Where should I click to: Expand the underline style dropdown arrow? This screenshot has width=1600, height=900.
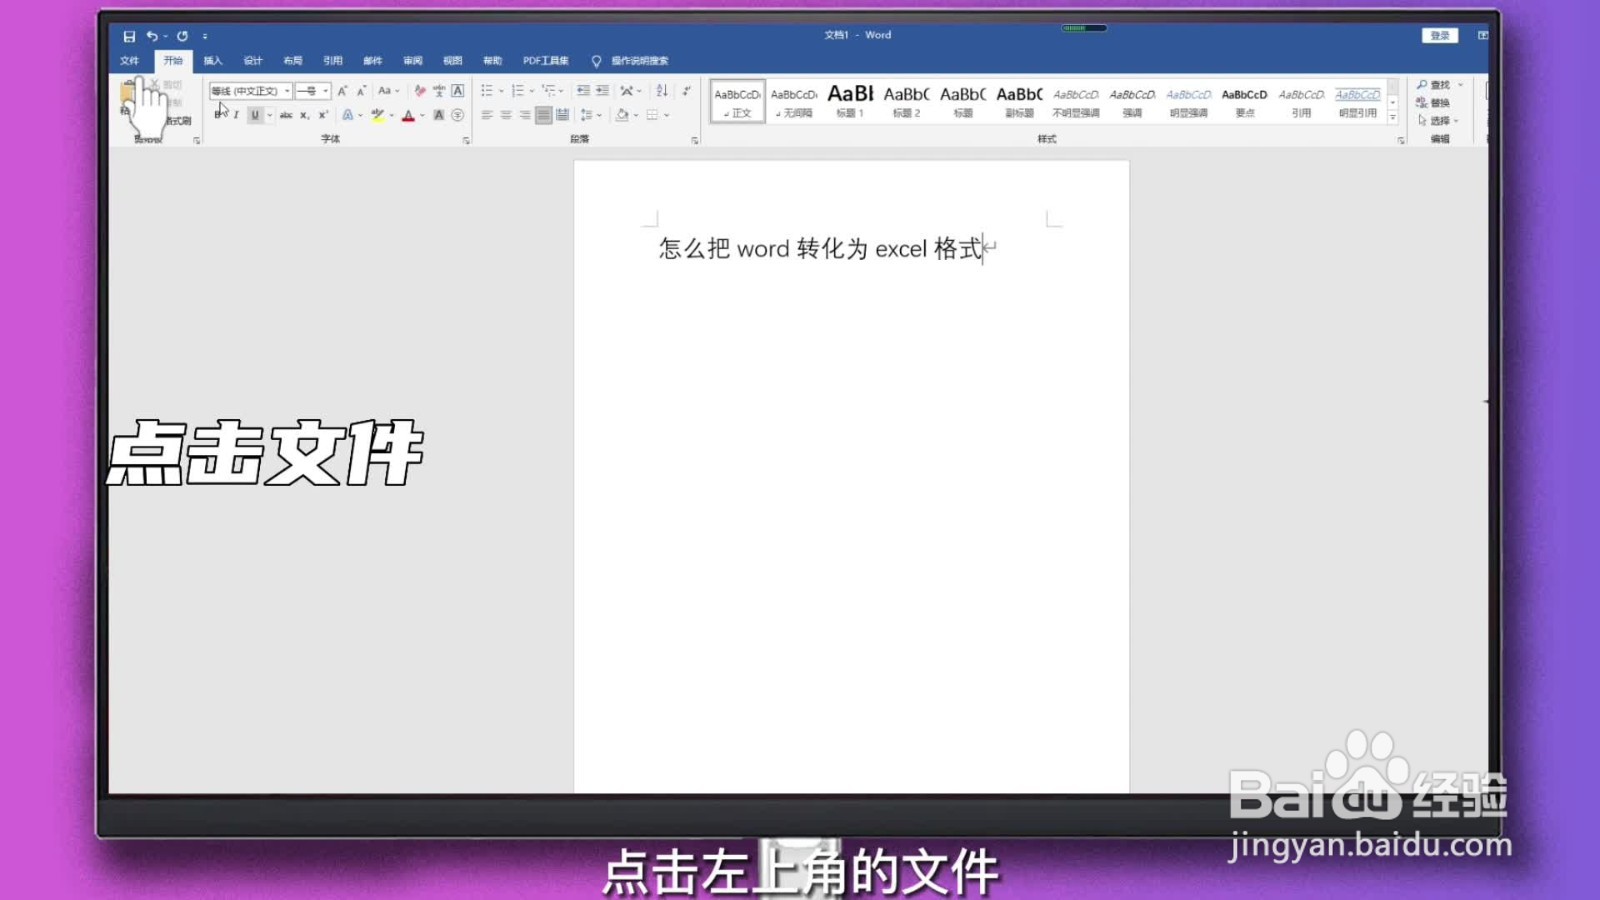[270, 115]
